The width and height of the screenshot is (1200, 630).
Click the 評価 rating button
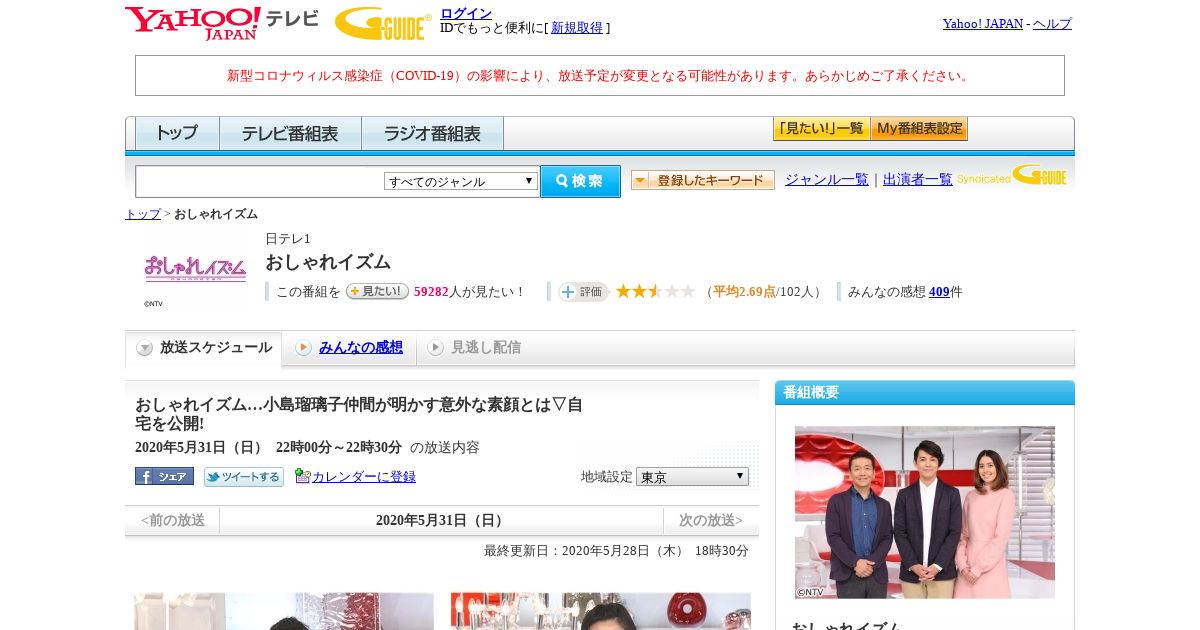click(584, 292)
